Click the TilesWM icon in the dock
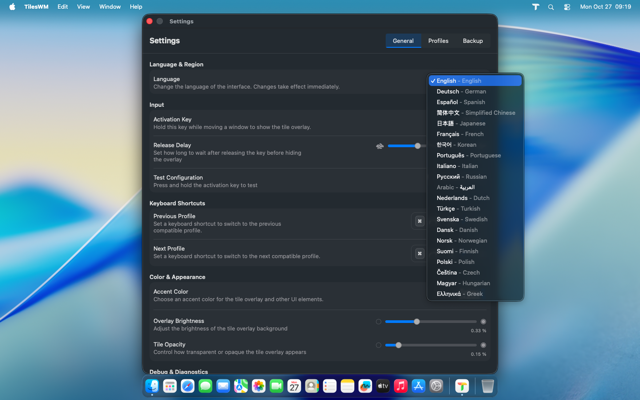This screenshot has height=400, width=640. point(462,386)
